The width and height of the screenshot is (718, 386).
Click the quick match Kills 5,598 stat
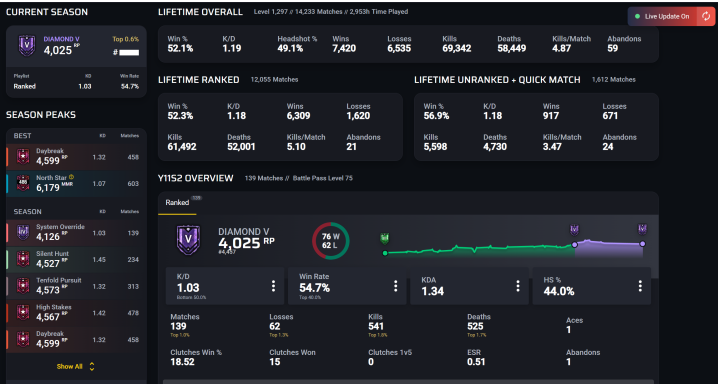click(x=435, y=142)
